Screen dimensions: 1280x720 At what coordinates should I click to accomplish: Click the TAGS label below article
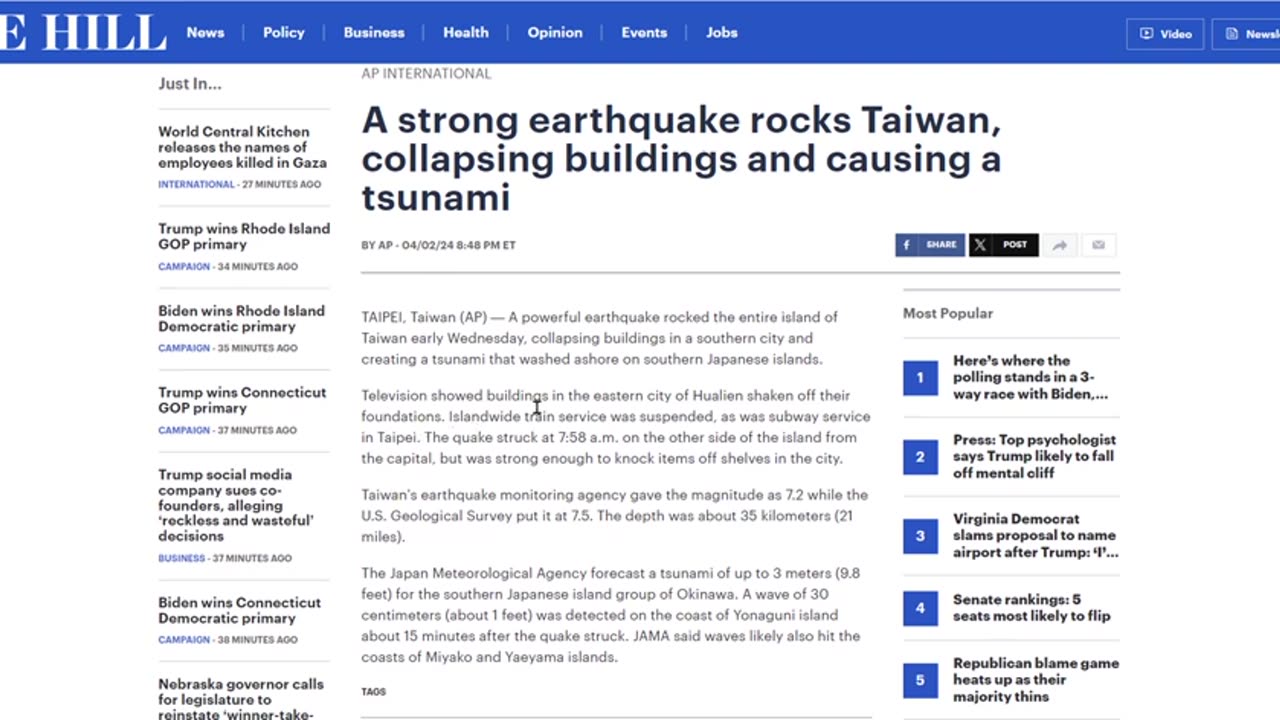373,692
